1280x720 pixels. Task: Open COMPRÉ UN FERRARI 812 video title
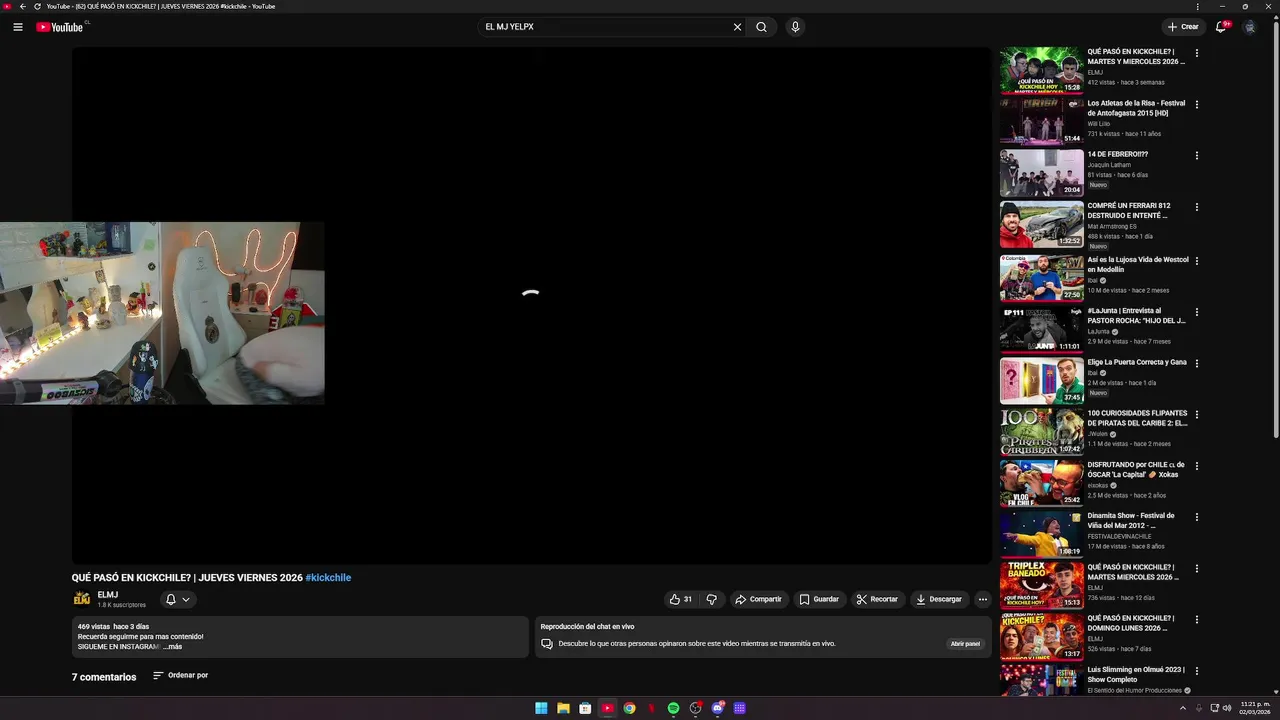click(1128, 210)
